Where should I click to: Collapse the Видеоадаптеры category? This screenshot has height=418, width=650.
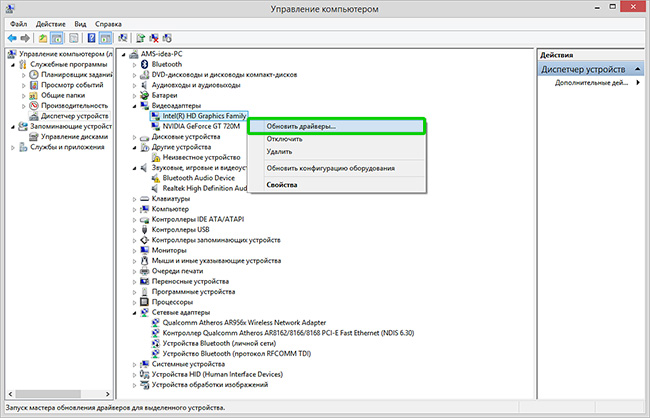[134, 106]
